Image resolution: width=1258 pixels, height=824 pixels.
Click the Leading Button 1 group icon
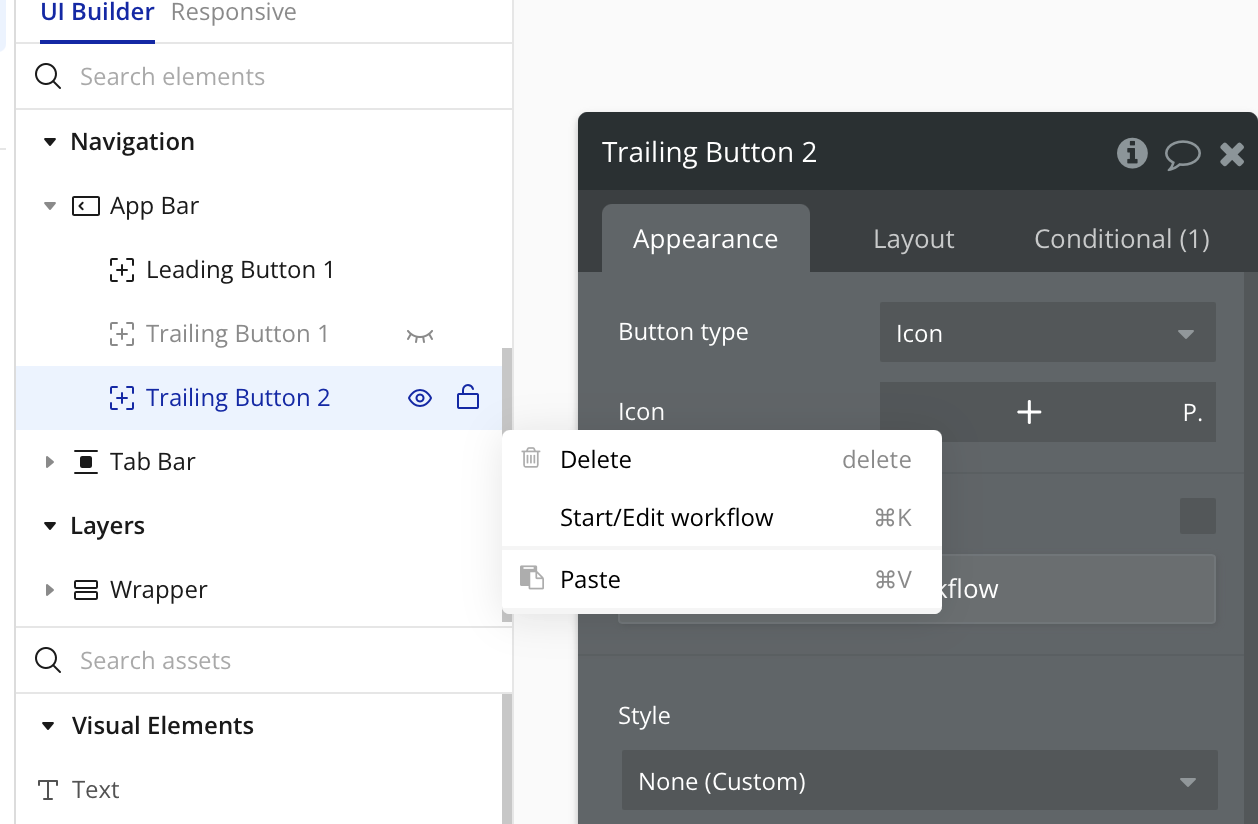tap(121, 270)
